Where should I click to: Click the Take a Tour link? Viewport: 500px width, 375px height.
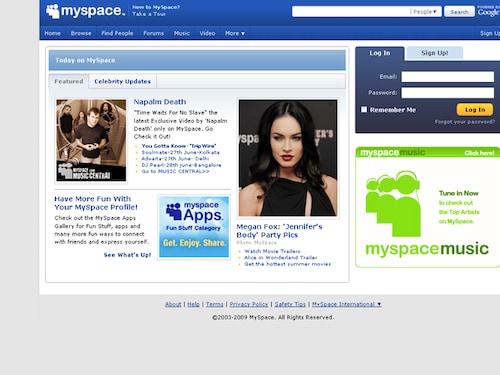pyautogui.click(x=149, y=14)
